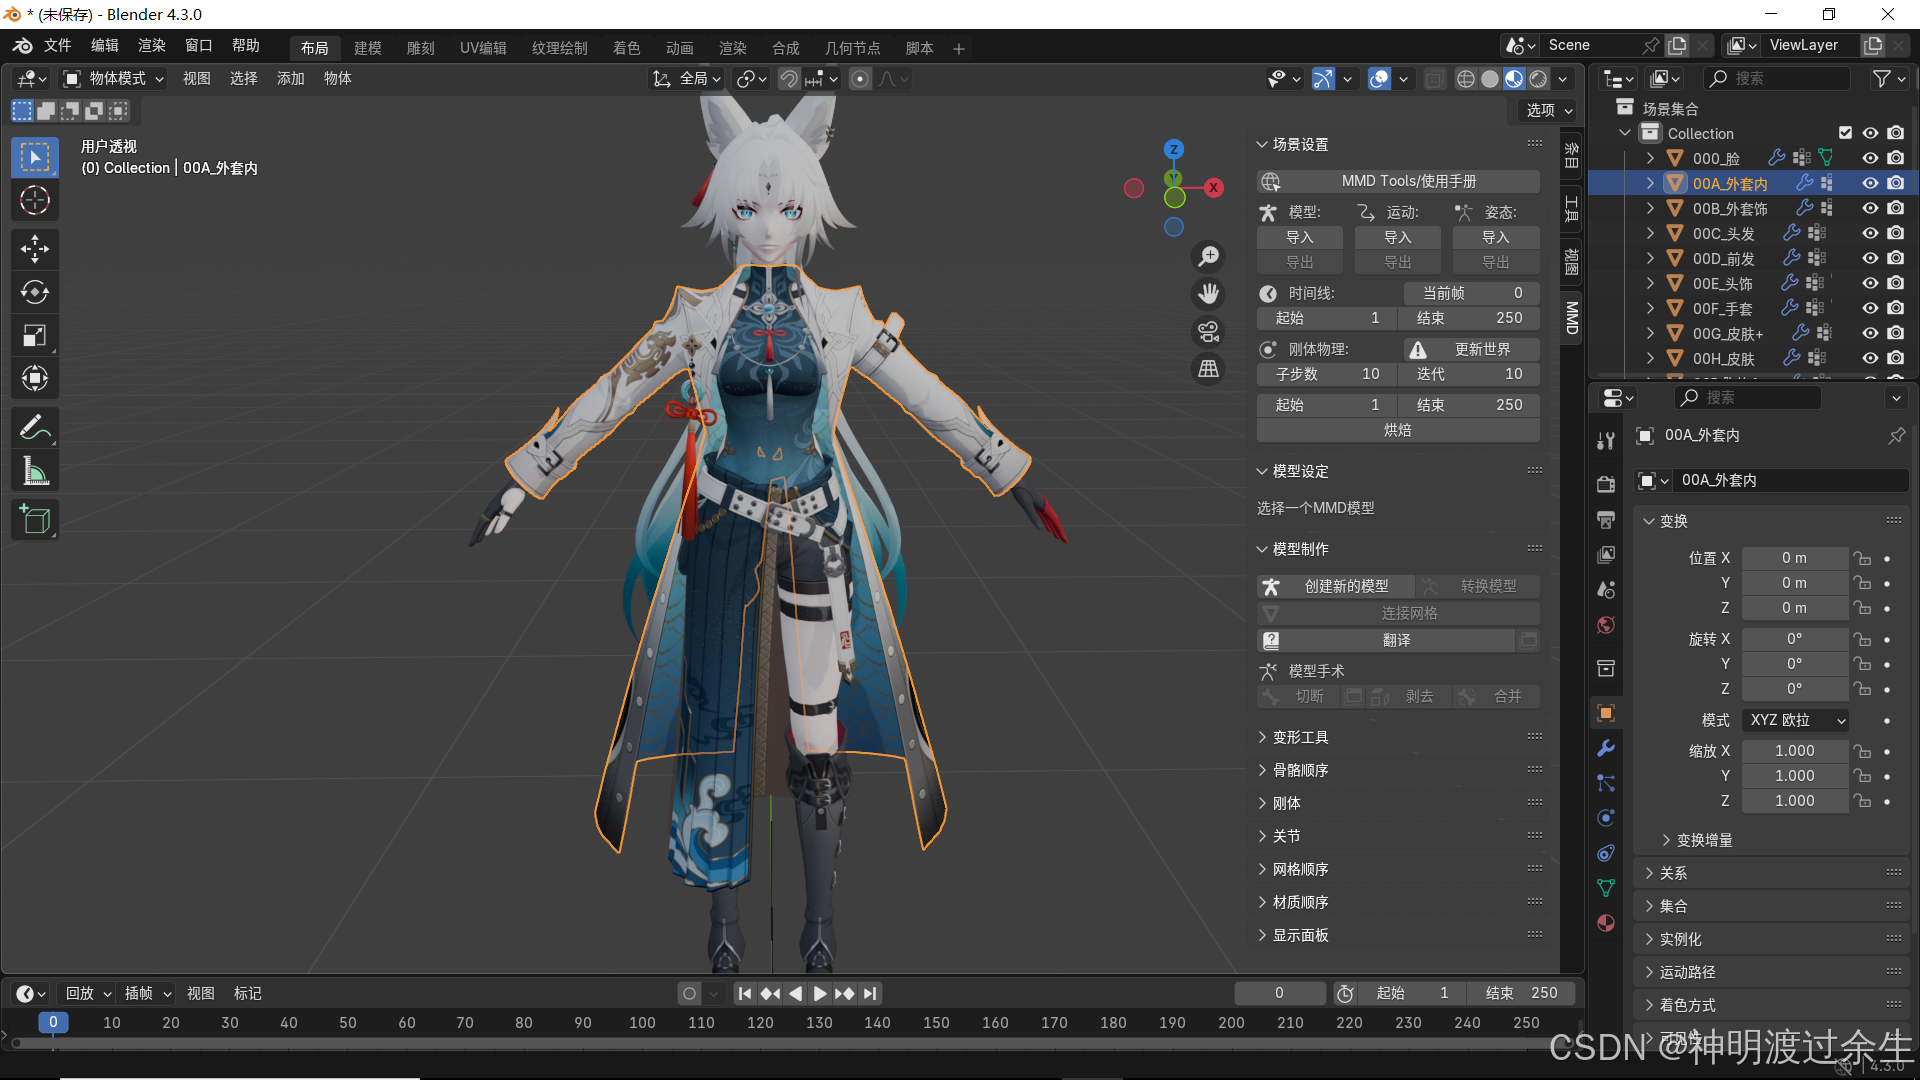Viewport: 1920px width, 1080px height.
Task: Hide 00B_外套饰 in viewport
Action: (1870, 208)
